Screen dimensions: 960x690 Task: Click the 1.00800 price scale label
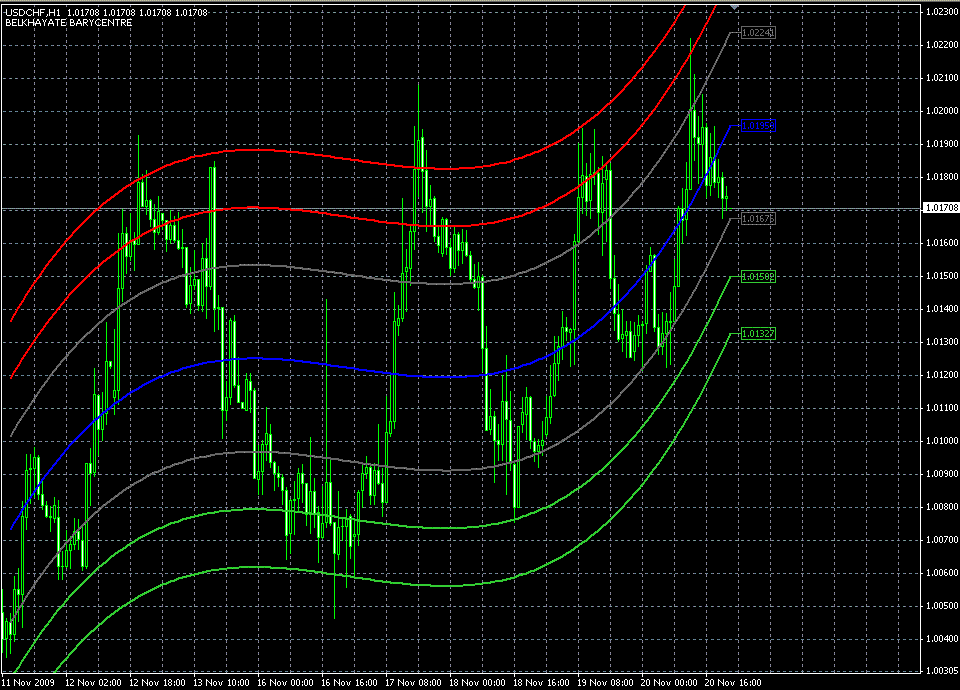(x=942, y=507)
